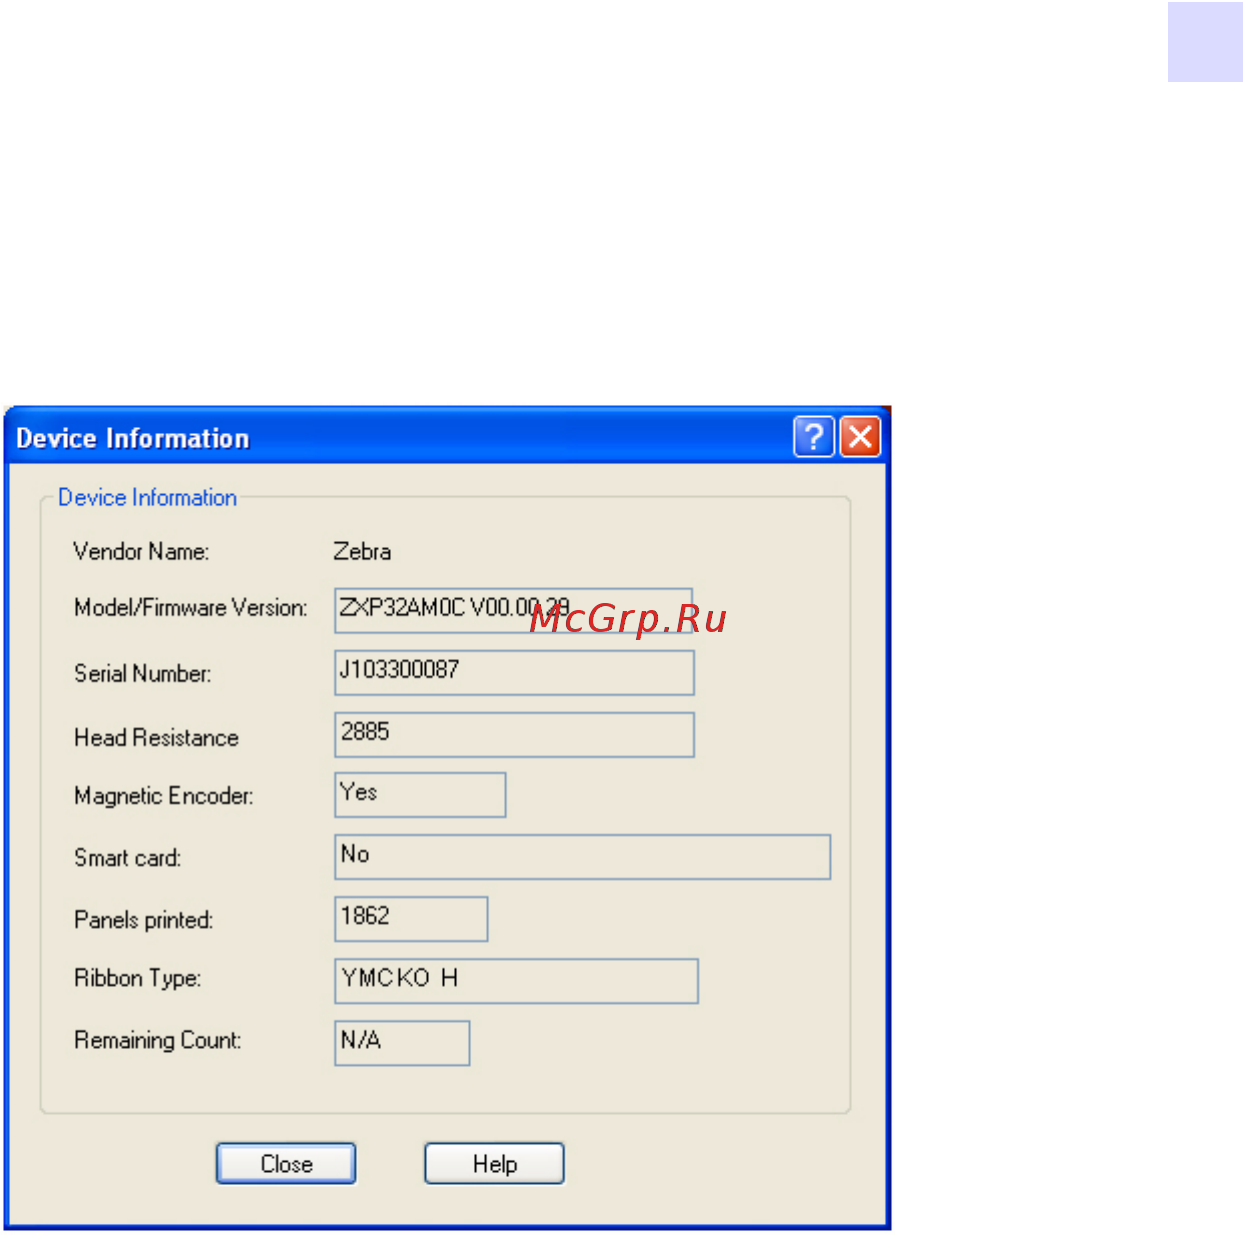Click the Head Resistance label
Viewport: 1245px width, 1235px height.
[156, 737]
